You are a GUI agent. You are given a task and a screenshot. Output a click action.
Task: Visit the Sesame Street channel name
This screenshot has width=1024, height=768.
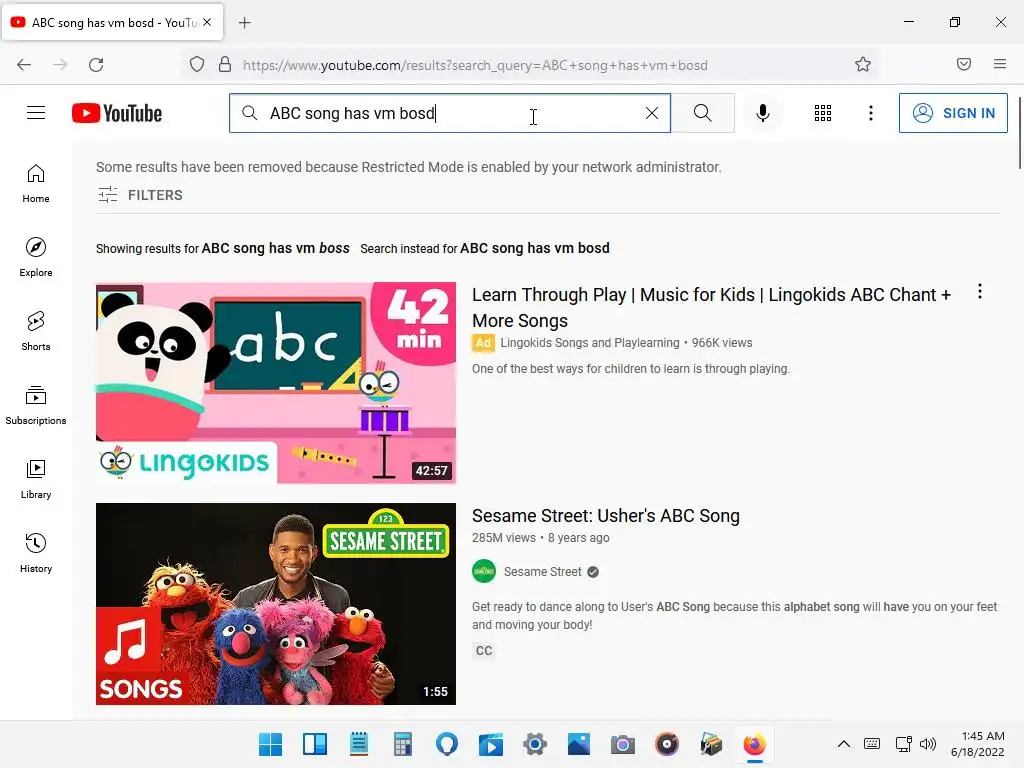[x=542, y=571]
